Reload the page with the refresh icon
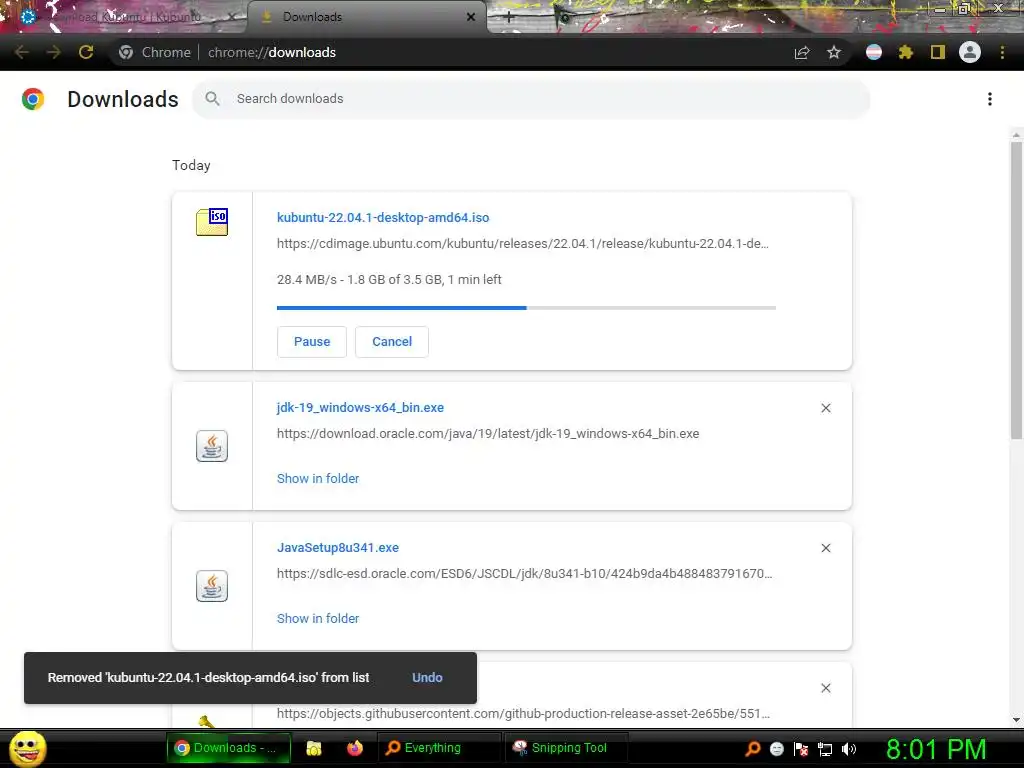Screen dimensions: 1024x768 pos(86,52)
